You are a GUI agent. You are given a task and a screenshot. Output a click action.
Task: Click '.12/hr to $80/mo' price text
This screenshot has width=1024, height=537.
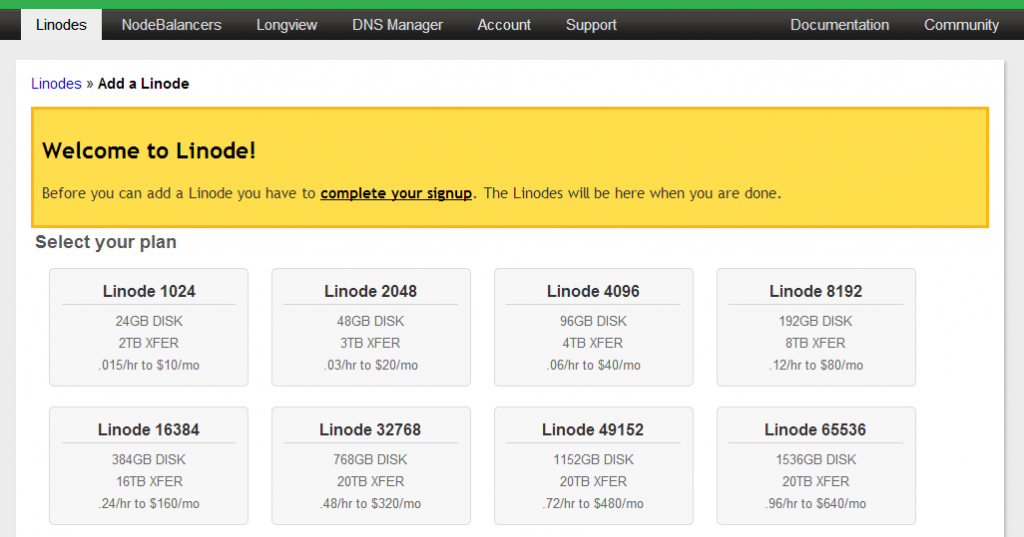pos(816,365)
